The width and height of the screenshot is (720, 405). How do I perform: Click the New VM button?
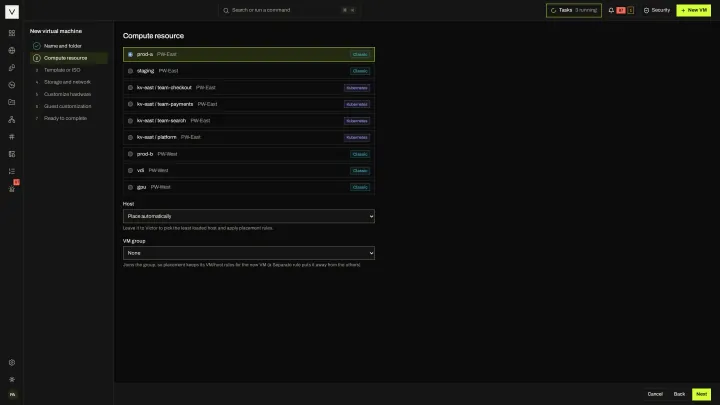point(693,10)
